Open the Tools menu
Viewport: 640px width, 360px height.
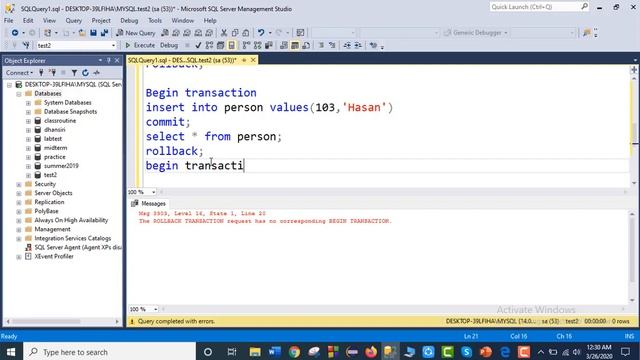tap(155, 20)
